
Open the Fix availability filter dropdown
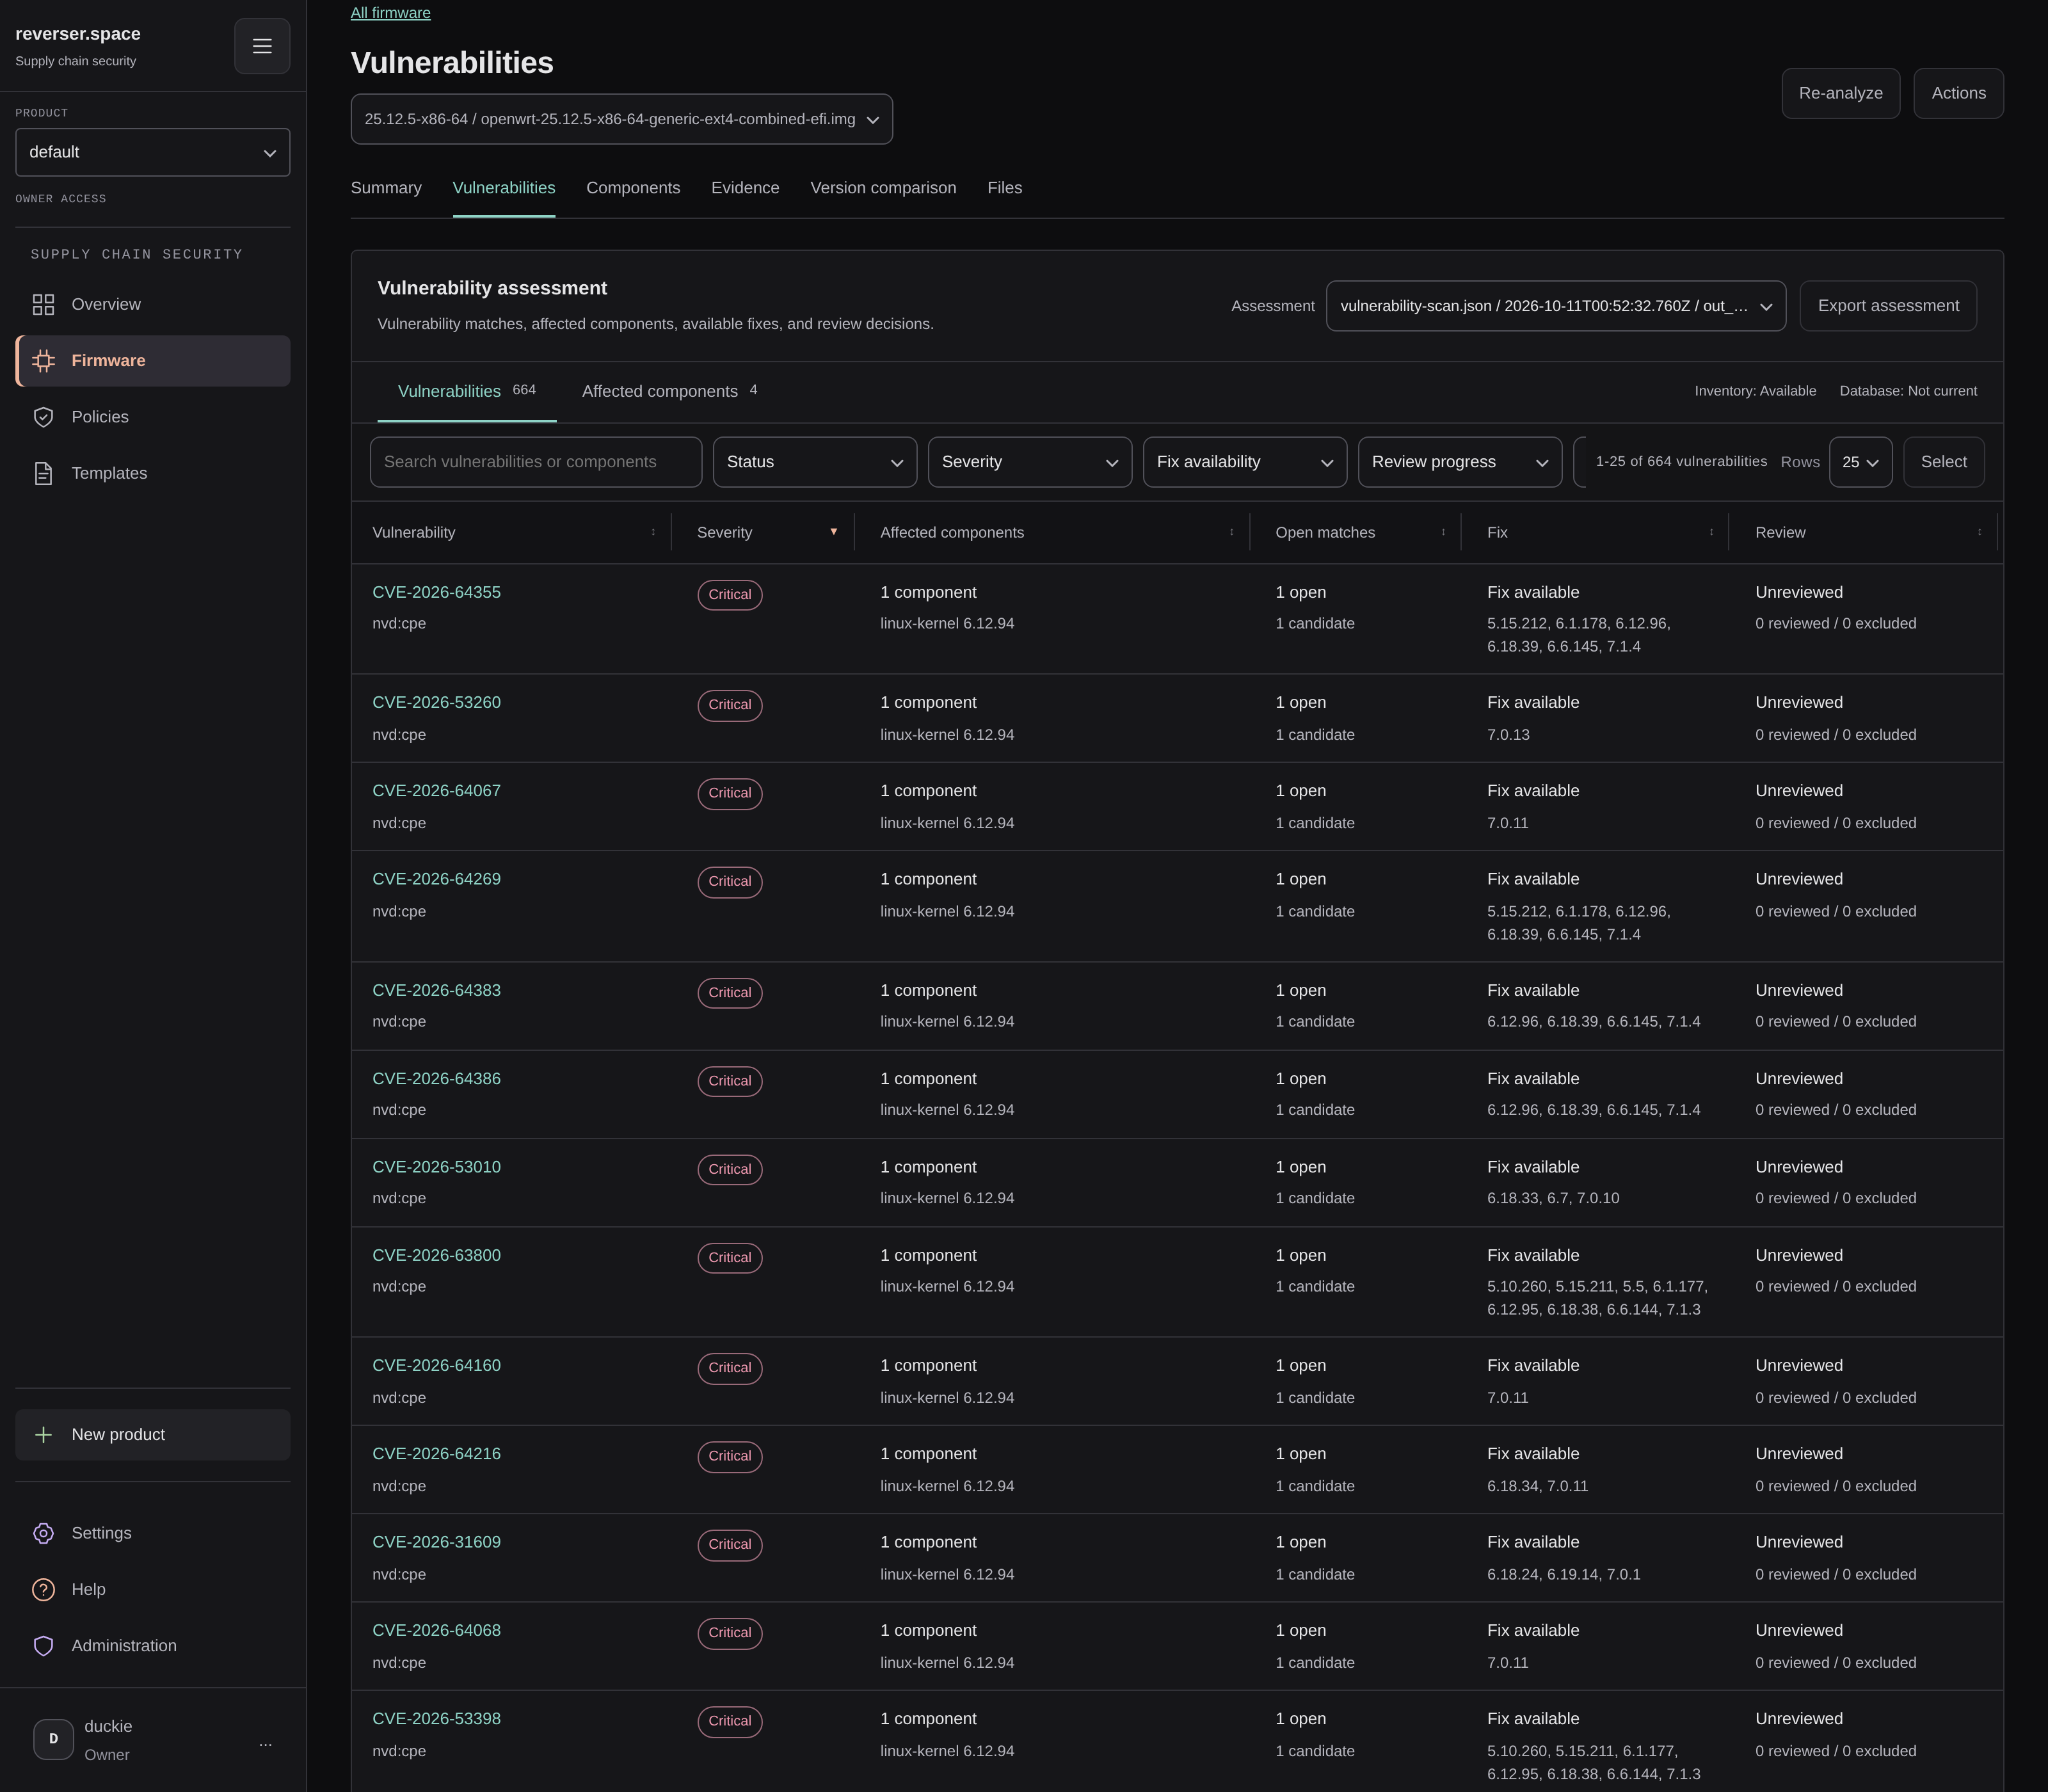(1244, 462)
